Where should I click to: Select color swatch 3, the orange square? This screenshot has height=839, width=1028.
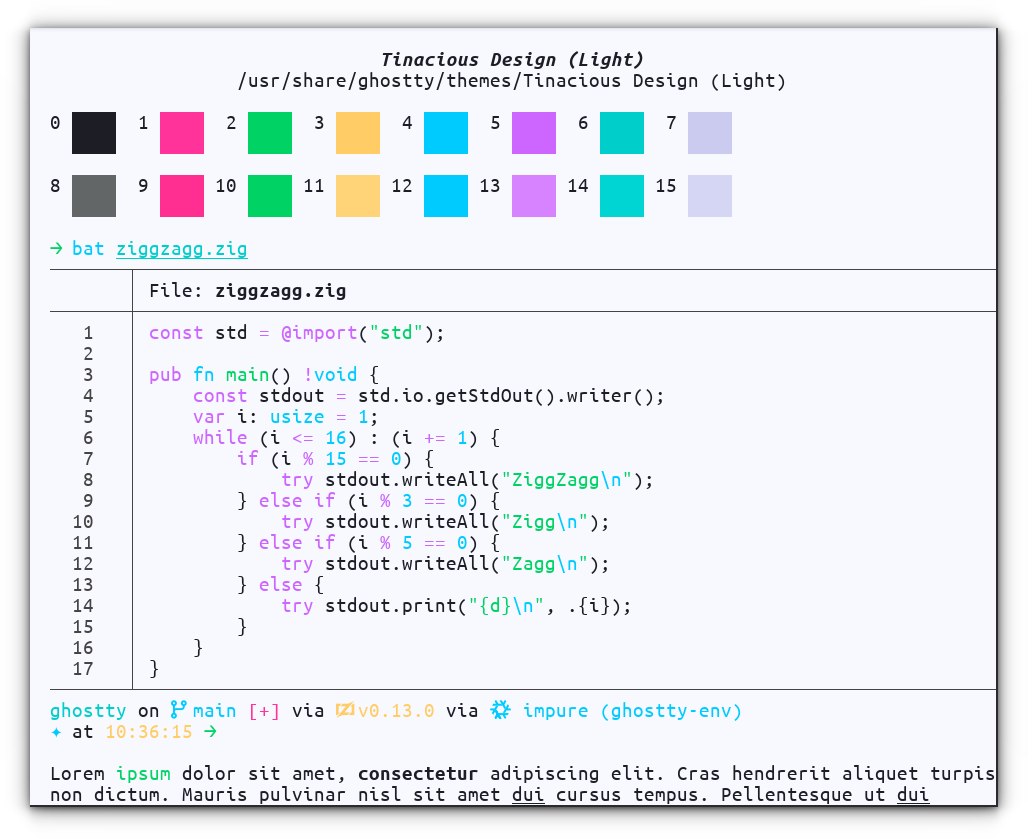coord(357,133)
